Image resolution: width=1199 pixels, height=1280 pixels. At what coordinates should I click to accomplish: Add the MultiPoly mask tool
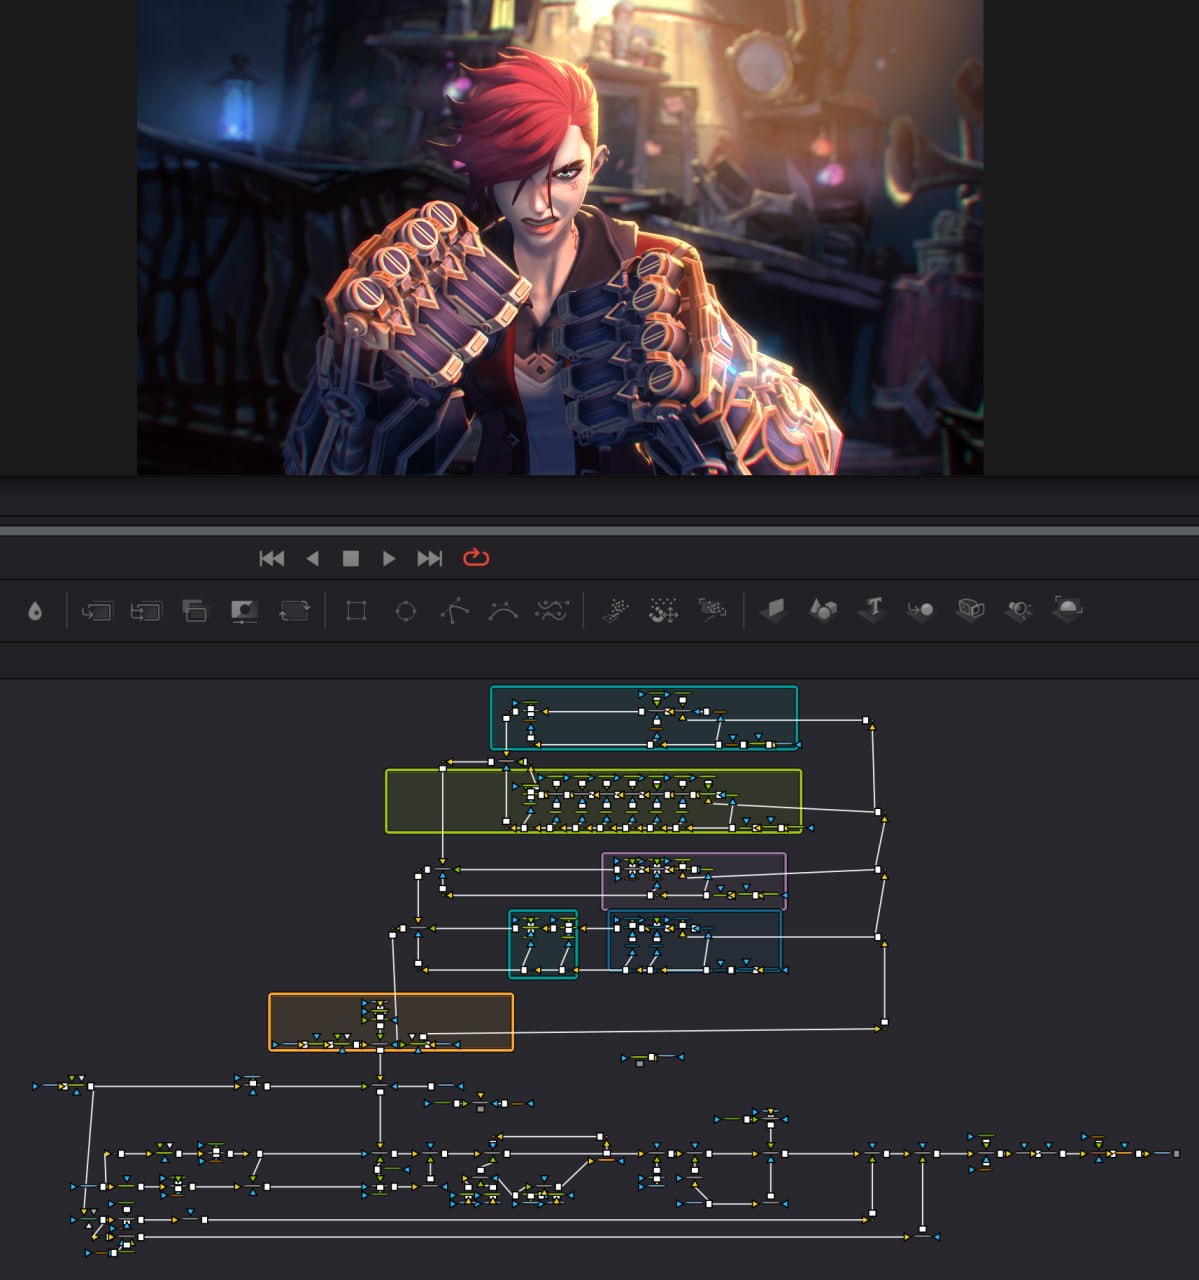(552, 610)
